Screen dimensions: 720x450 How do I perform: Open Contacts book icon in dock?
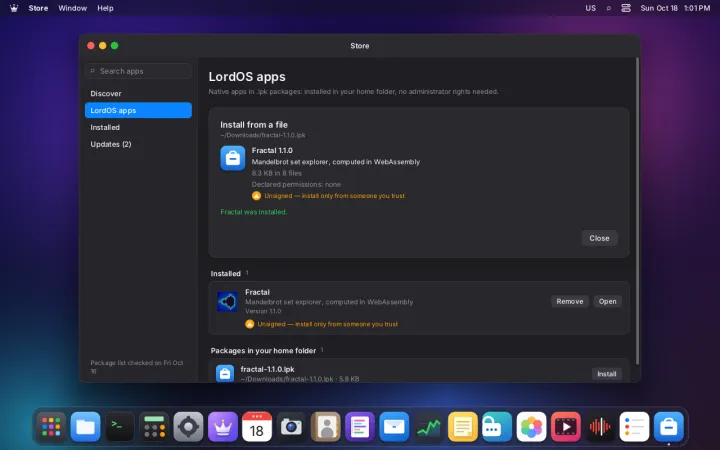point(326,427)
